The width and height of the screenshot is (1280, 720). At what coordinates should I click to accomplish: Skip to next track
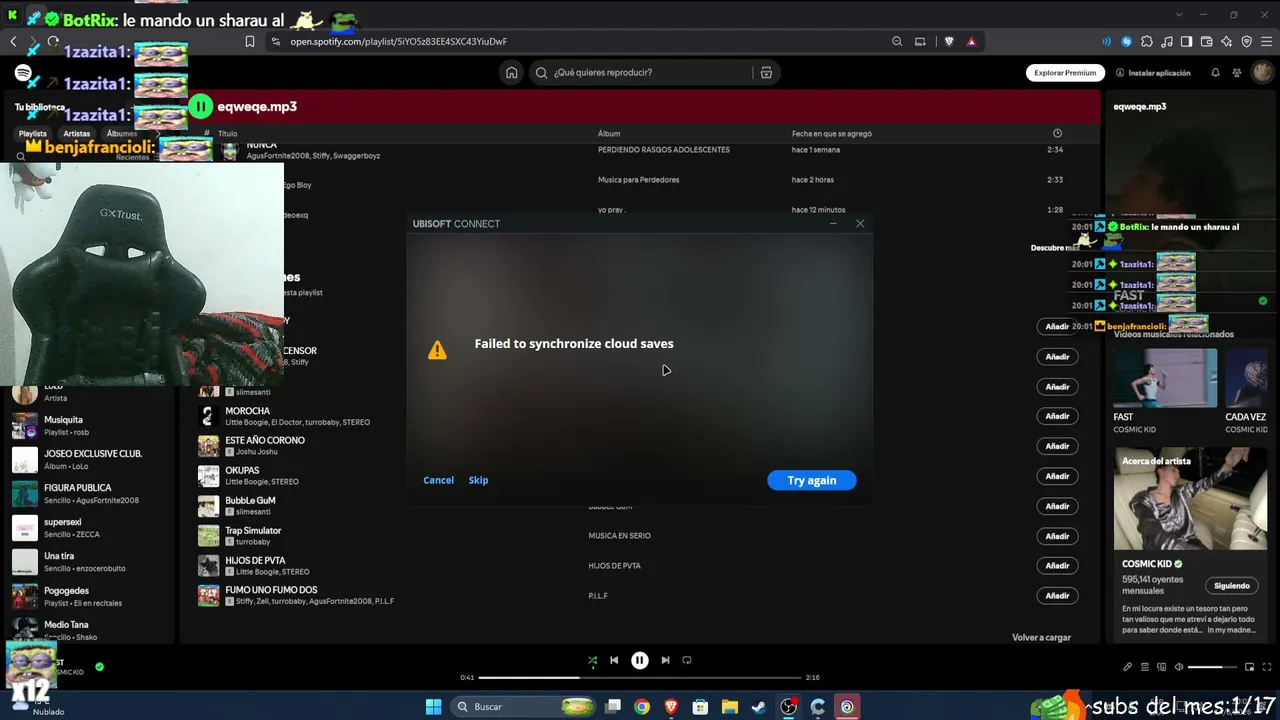[665, 660]
